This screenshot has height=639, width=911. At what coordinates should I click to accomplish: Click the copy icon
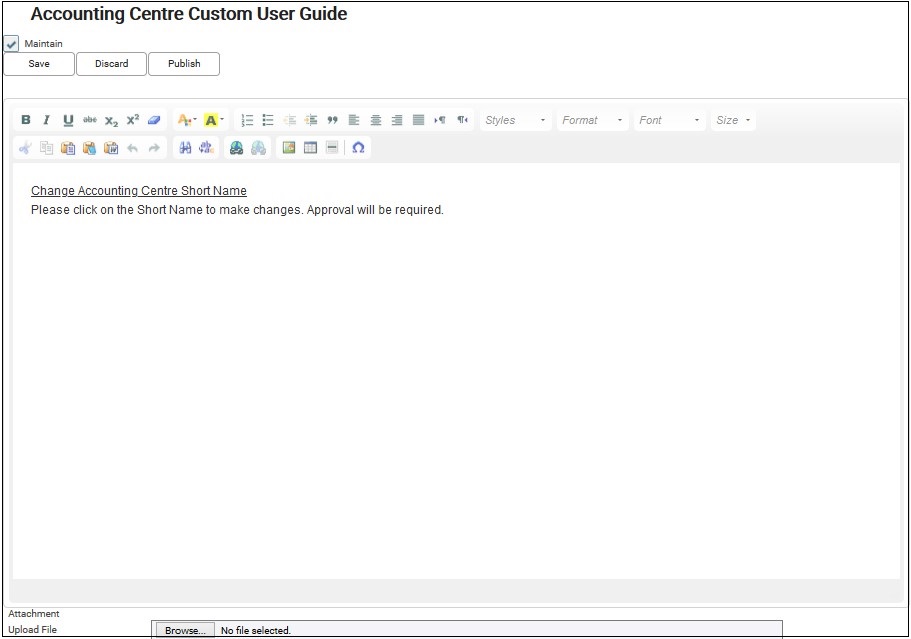coord(46,148)
